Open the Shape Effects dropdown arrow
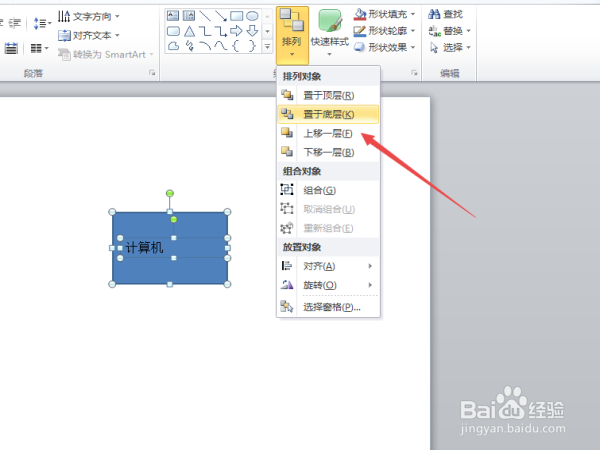Viewport: 600px width, 450px height. click(x=413, y=47)
